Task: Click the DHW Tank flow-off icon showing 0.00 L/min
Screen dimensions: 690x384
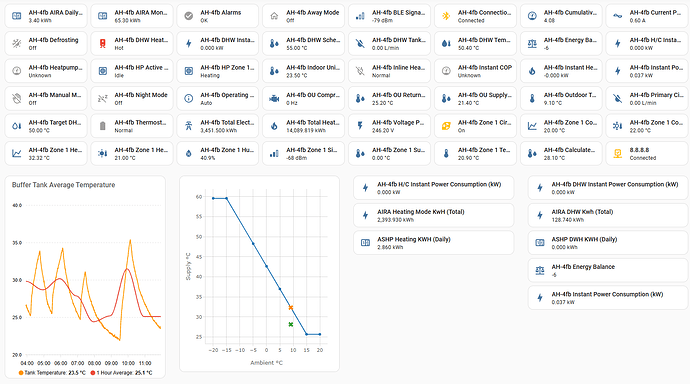Action: pyautogui.click(x=360, y=43)
